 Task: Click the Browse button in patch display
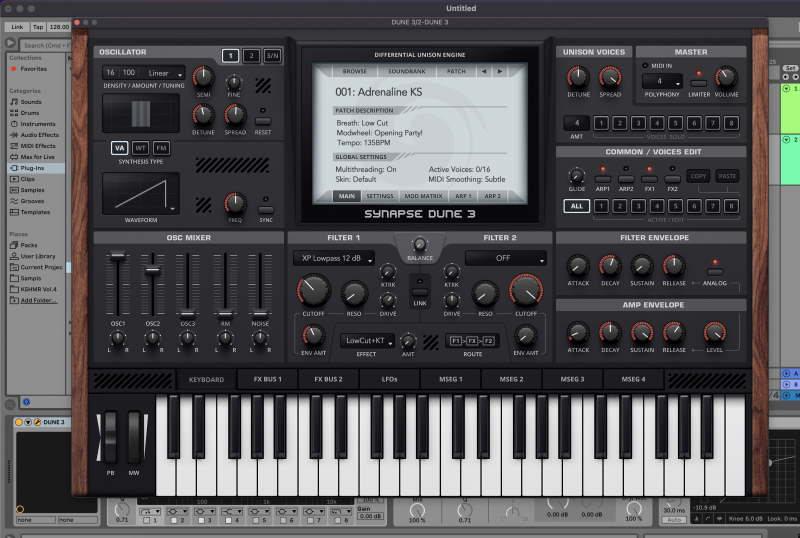tap(355, 72)
